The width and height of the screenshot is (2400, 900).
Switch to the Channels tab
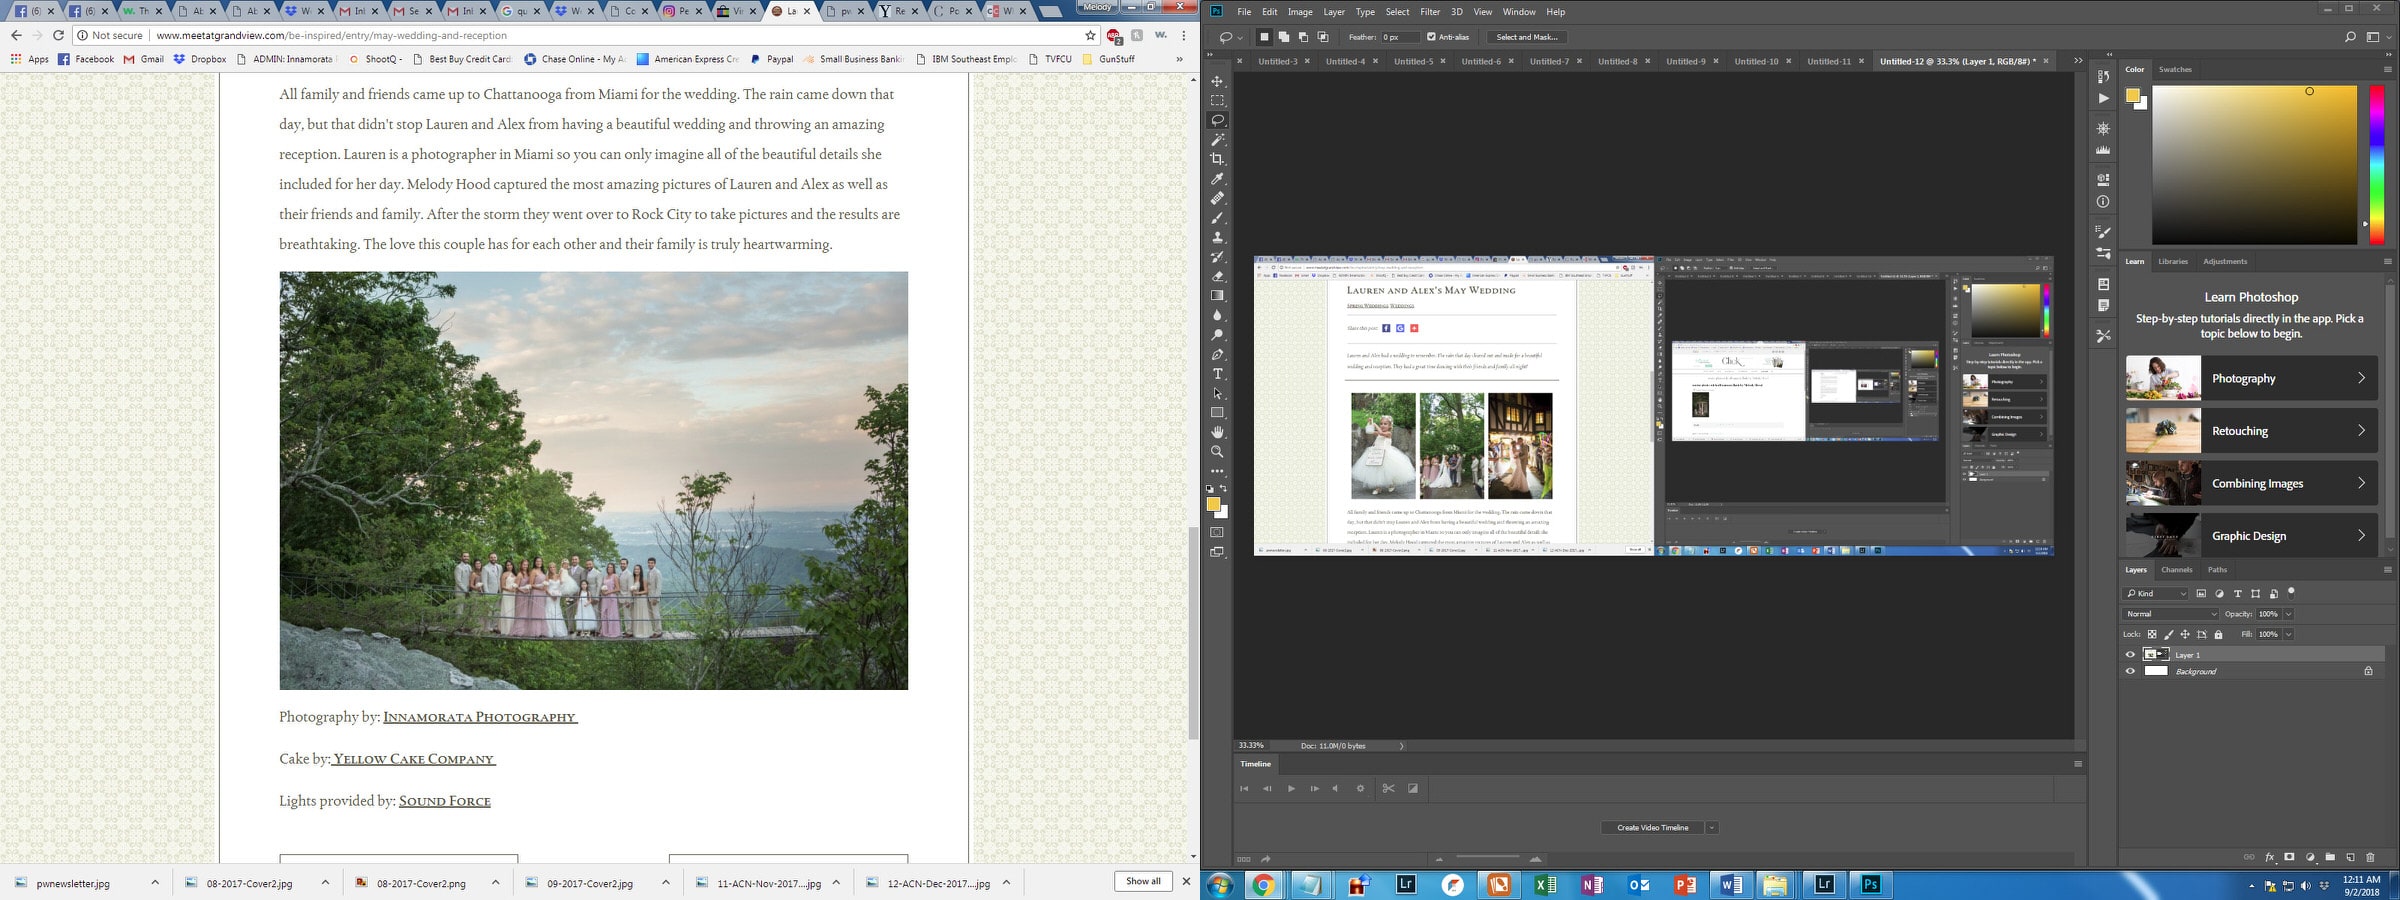coord(2176,570)
